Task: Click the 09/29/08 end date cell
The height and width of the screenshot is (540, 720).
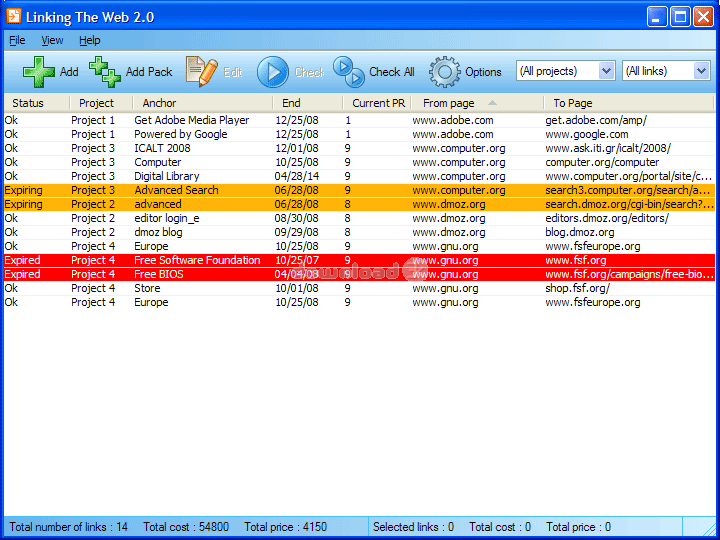Action: 297,232
